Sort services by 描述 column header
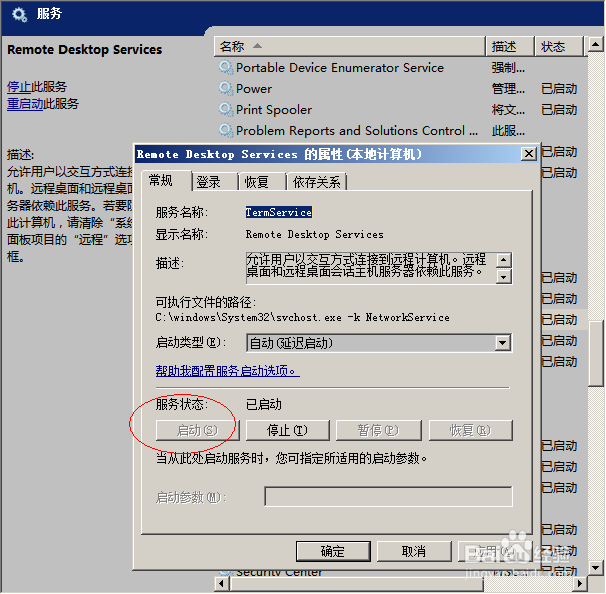The height and width of the screenshot is (594, 606). pos(510,46)
